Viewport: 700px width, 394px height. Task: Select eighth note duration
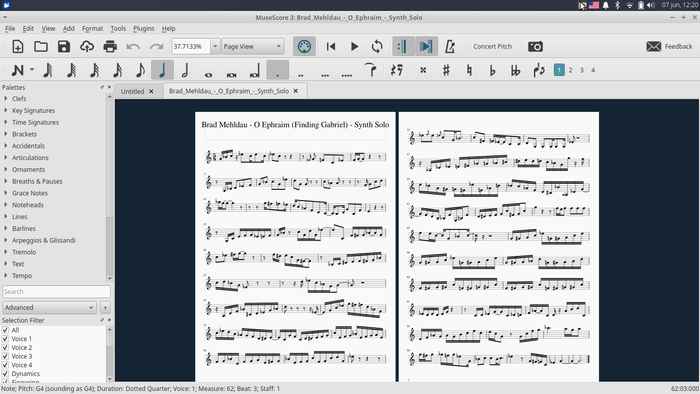point(140,71)
